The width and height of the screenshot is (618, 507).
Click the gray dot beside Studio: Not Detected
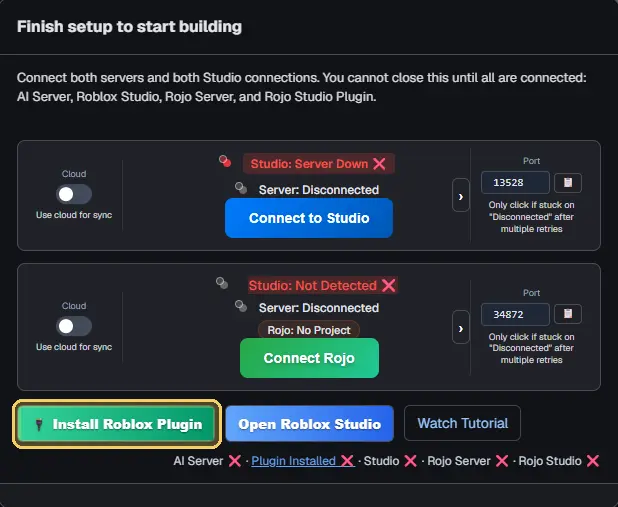(222, 283)
